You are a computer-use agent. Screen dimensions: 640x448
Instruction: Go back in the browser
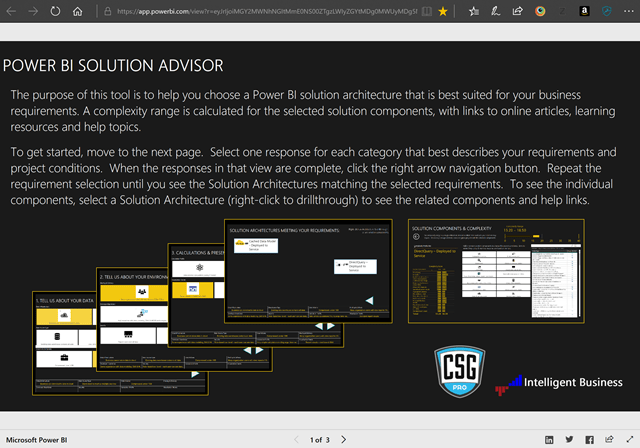pyautogui.click(x=11, y=11)
